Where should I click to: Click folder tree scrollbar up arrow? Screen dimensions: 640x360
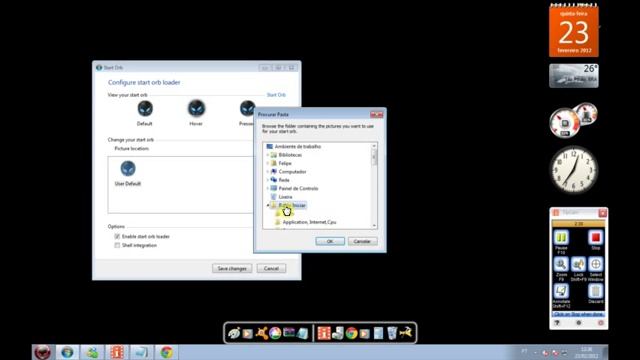374,146
